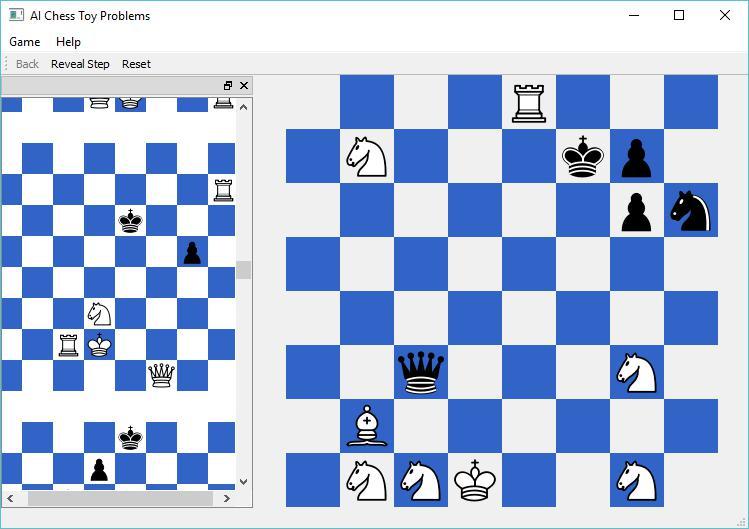This screenshot has width=749, height=529.
Task: Click the black king in the bottom side-panel problem
Action: (x=130, y=438)
